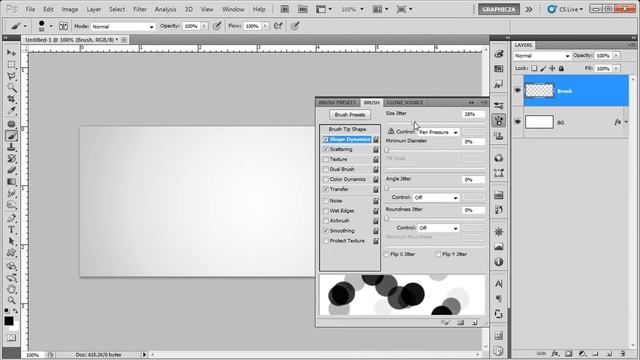Open the Layer menu
Screen dimensions: 640x360
[93, 9]
